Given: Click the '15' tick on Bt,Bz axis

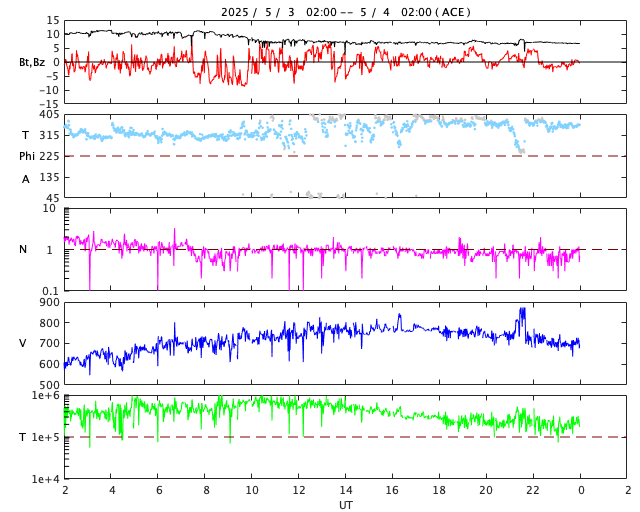Looking at the screenshot, I should (x=53, y=20).
